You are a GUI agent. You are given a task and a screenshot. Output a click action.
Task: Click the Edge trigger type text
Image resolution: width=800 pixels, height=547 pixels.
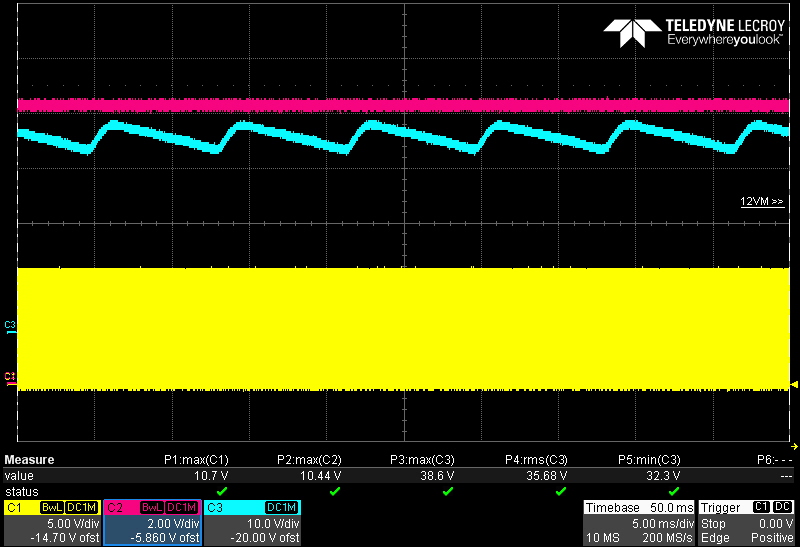715,538
